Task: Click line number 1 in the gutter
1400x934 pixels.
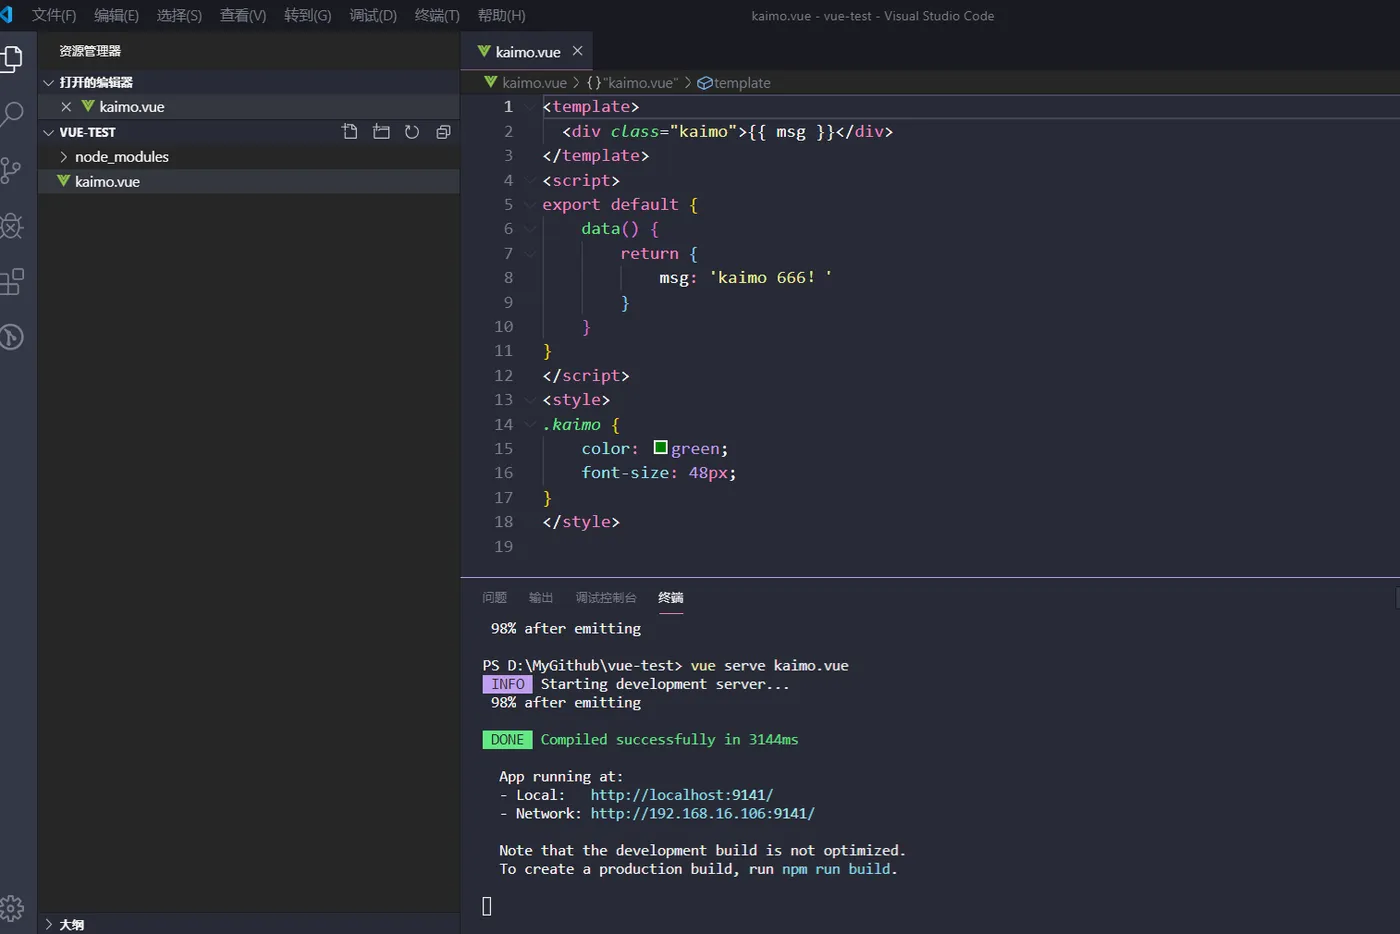Action: click(508, 107)
